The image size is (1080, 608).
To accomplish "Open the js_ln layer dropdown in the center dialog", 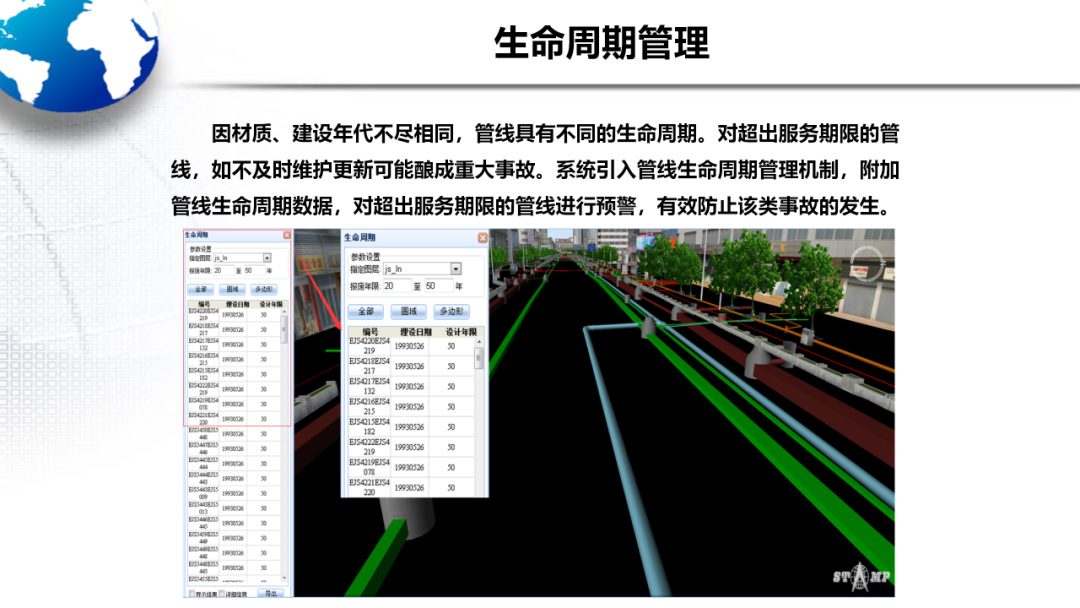I will 456,268.
